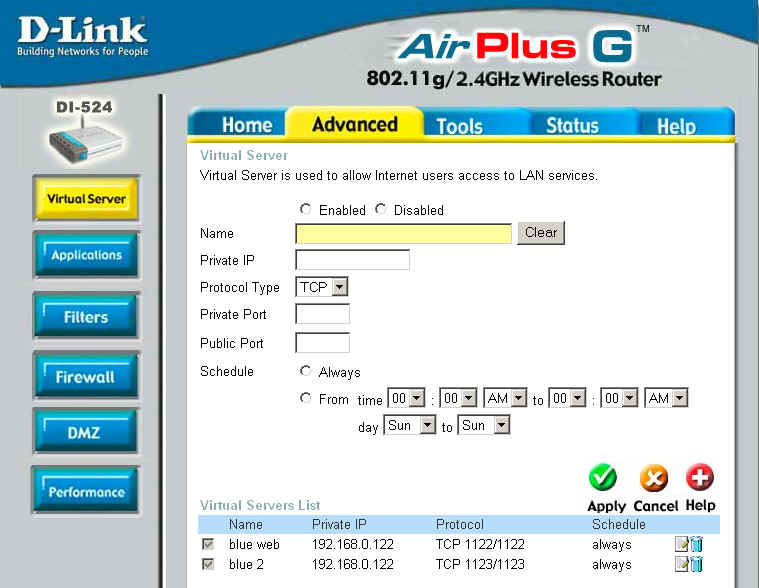Select the Enabled radio button
Image resolution: width=759 pixels, height=588 pixels.
click(x=305, y=209)
